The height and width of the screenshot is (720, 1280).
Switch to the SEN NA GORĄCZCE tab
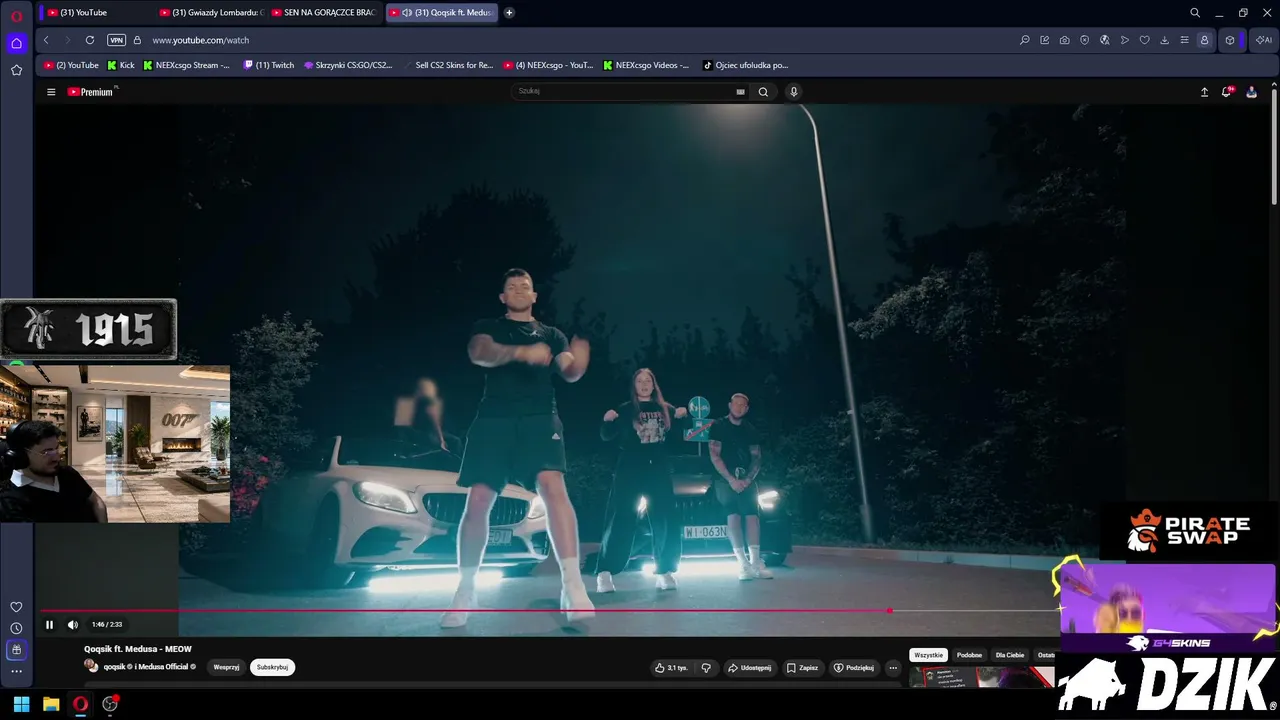pos(323,13)
